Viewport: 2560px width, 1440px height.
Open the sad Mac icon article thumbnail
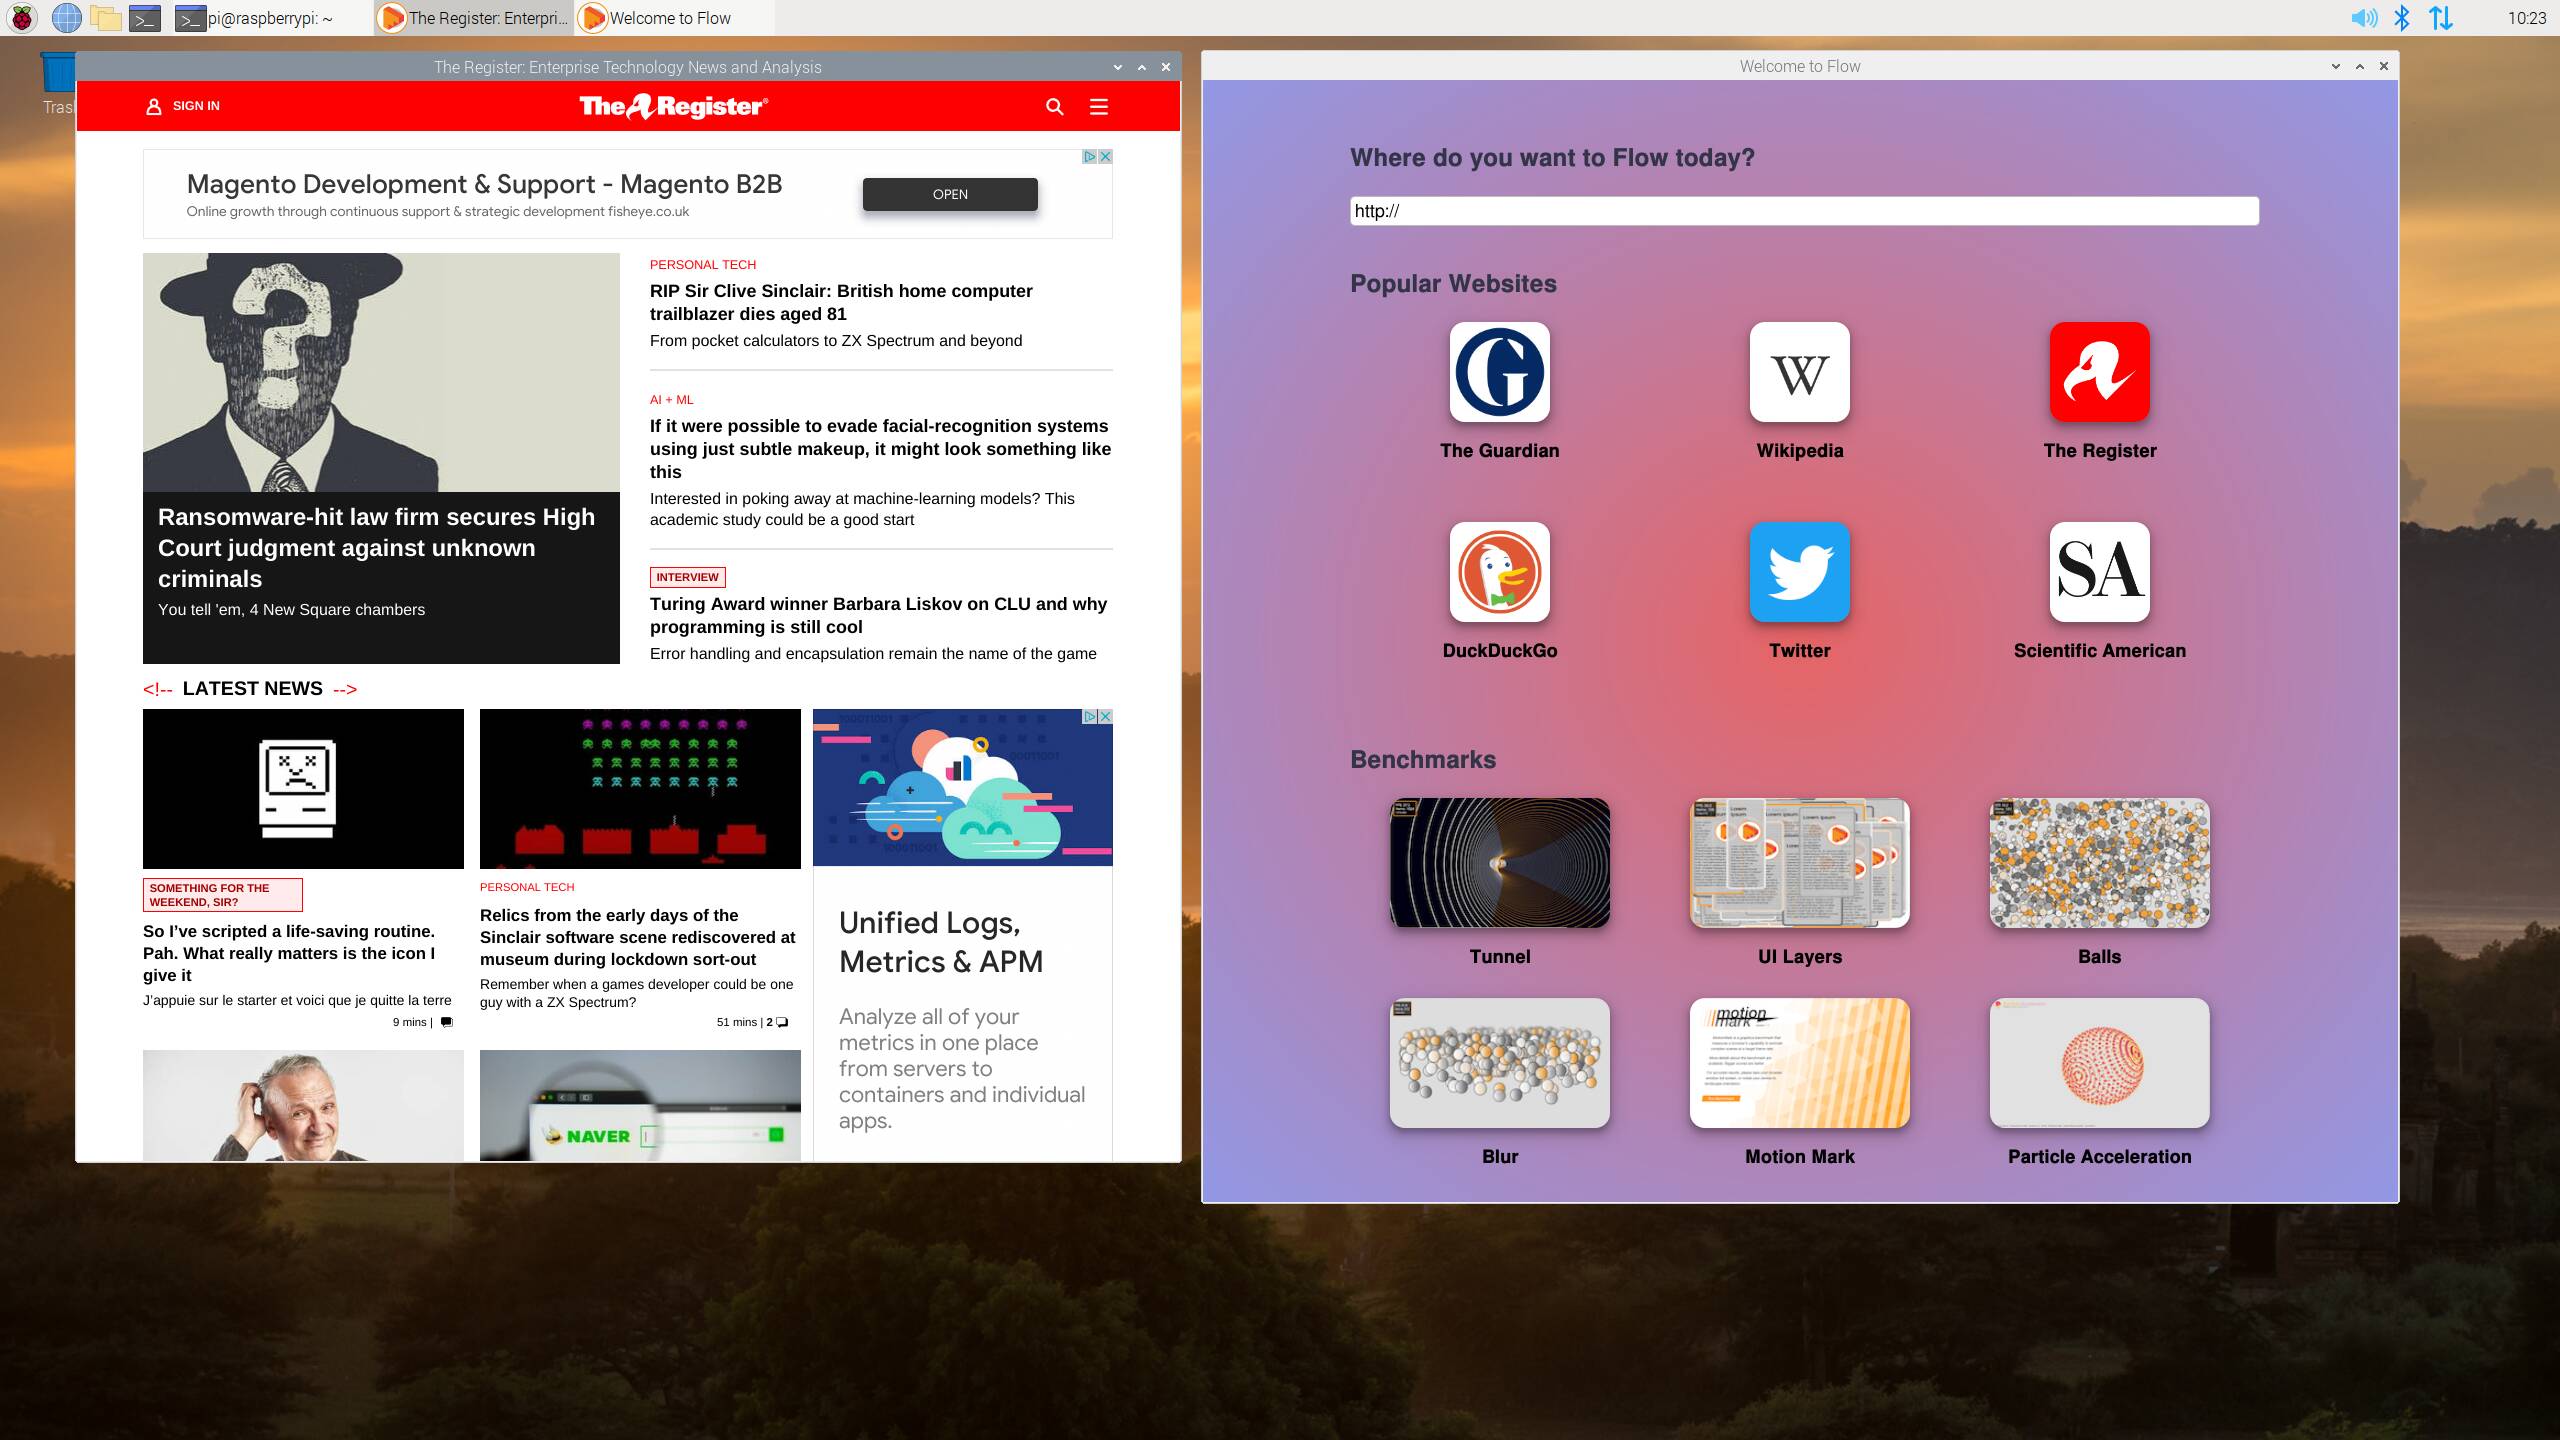coord(303,789)
